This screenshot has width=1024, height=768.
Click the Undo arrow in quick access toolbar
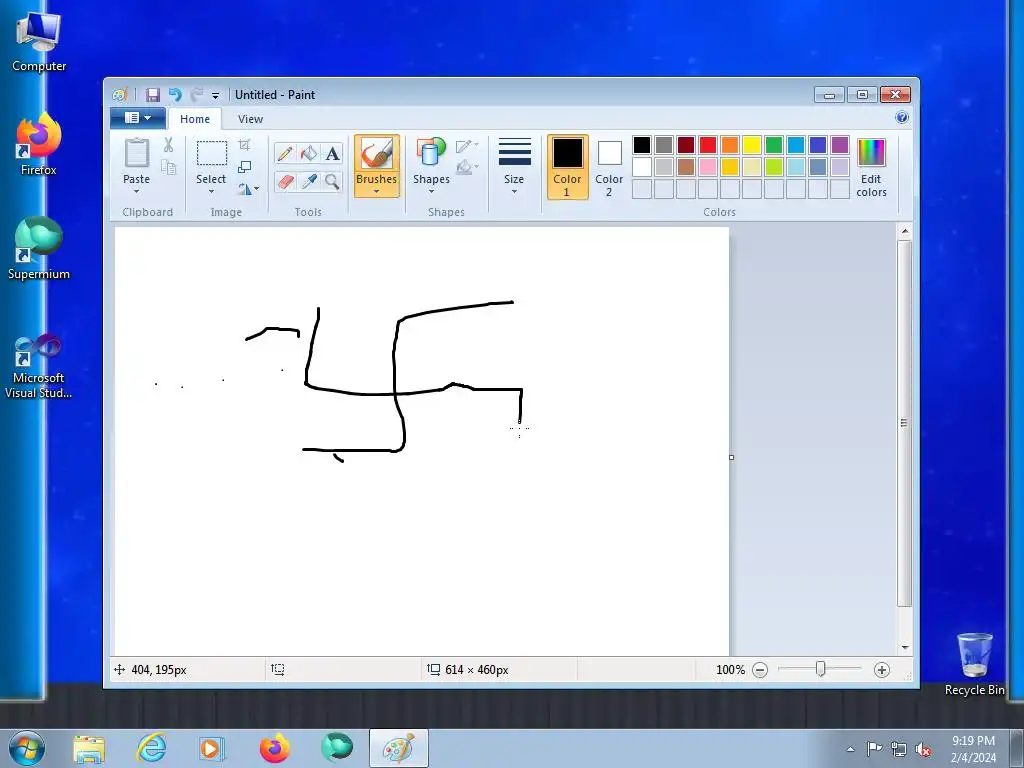click(175, 95)
